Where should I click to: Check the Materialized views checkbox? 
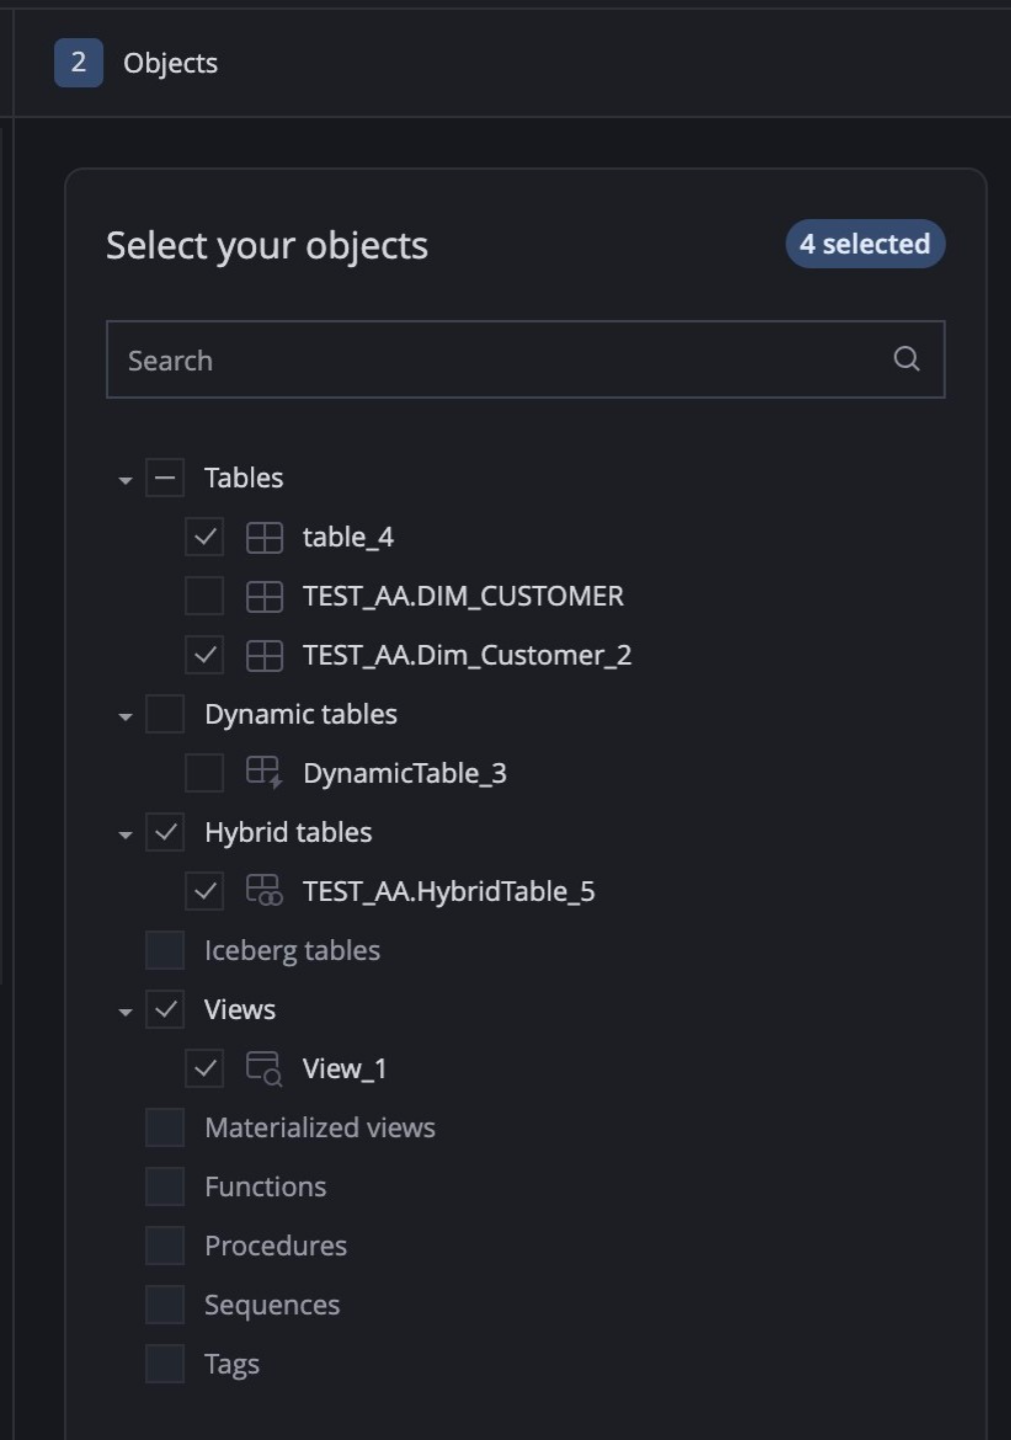tap(165, 1127)
